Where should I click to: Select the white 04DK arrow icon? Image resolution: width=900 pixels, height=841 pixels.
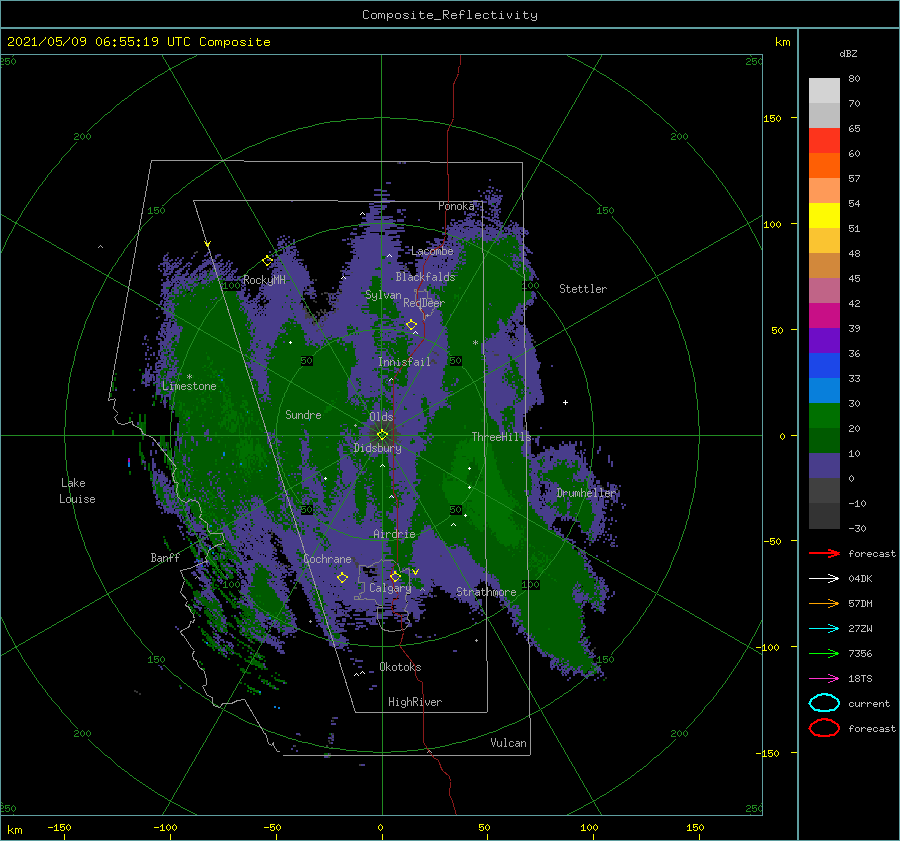point(824,578)
